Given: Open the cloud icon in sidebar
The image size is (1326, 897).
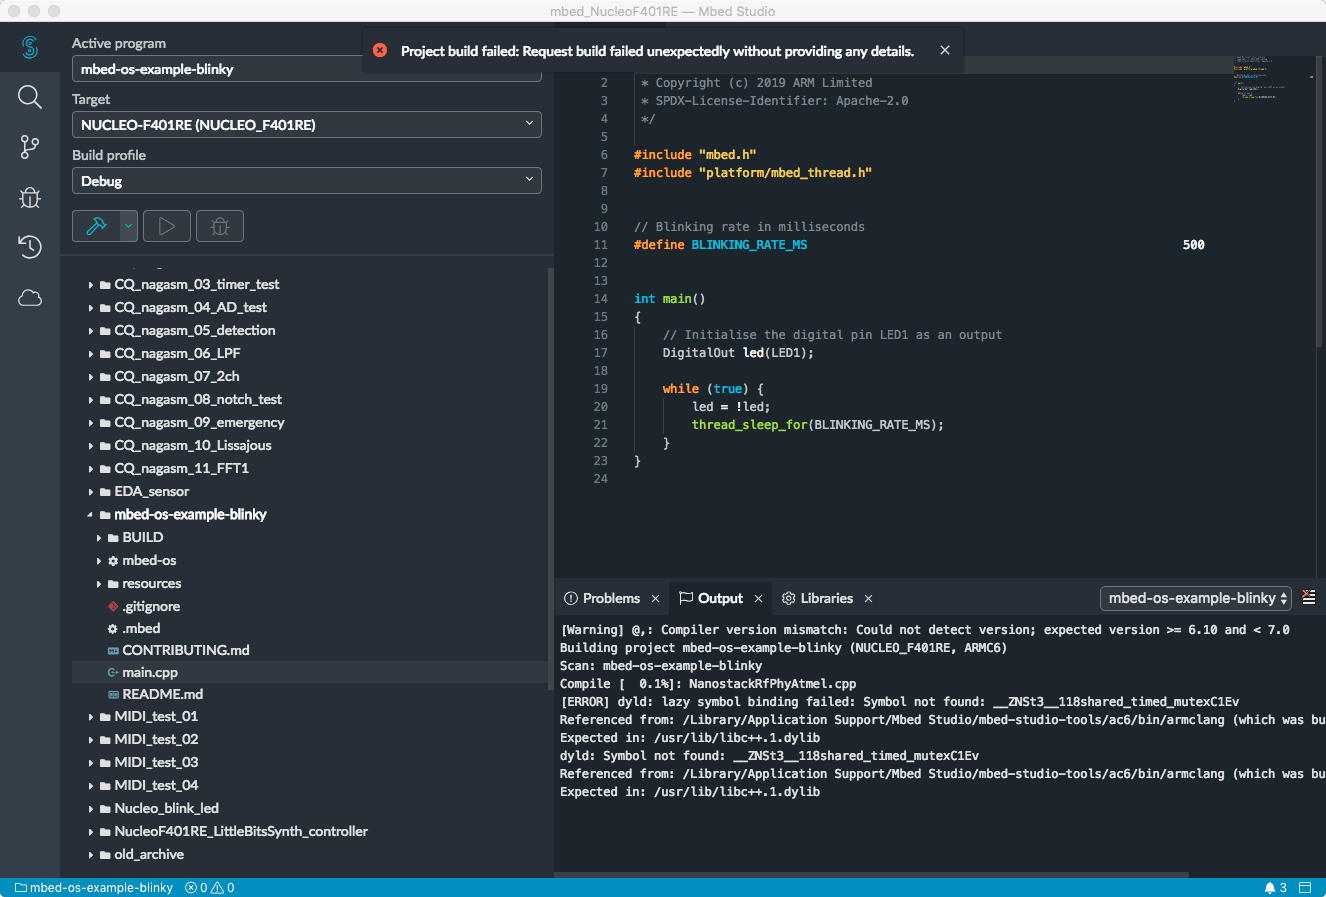Looking at the screenshot, I should pos(30,298).
